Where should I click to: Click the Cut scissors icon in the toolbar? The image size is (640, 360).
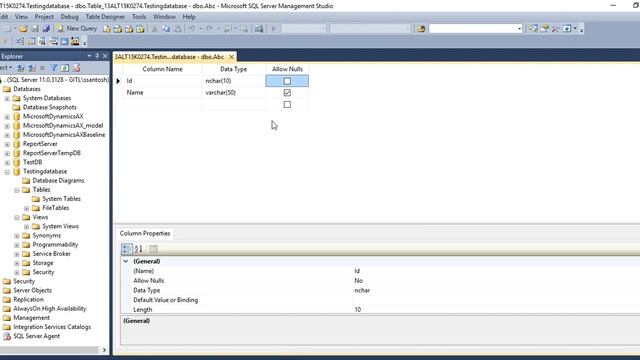(x=155, y=29)
